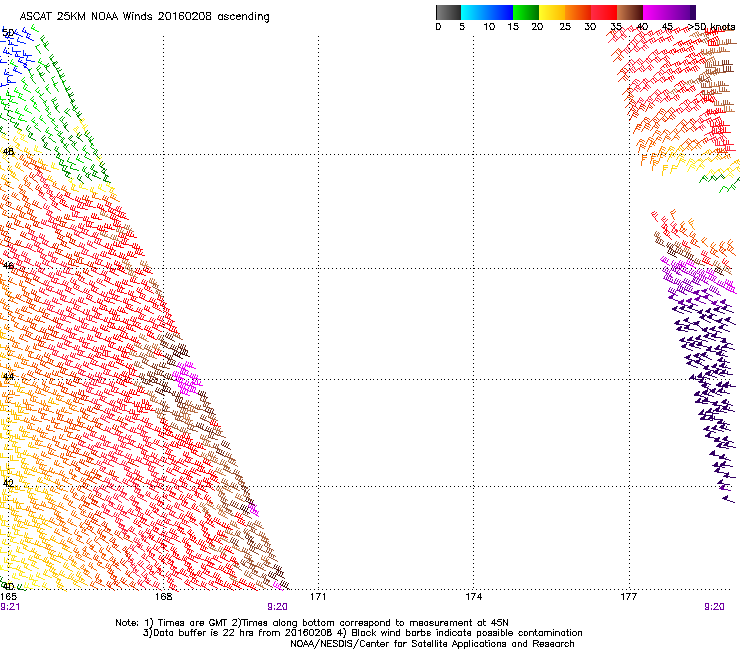This screenshot has height=650, width=740.
Task: Select the '15' legend scale label
Action: pyautogui.click(x=513, y=26)
